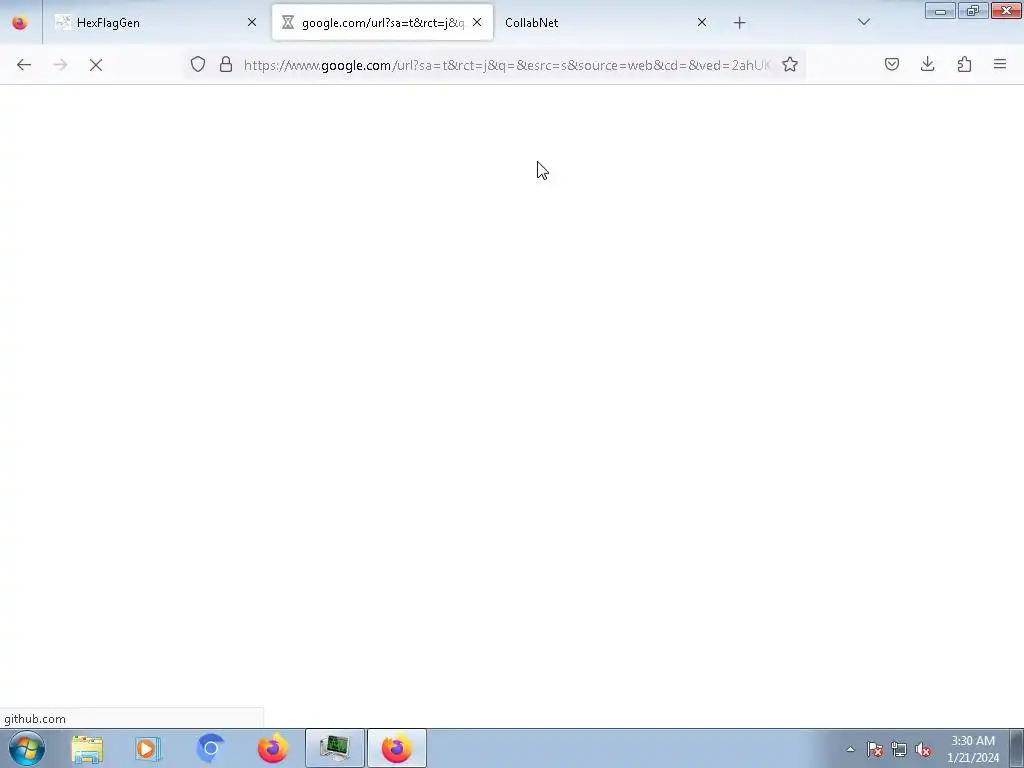Open Firefox View pinned icon
This screenshot has width=1024, height=768.
pos(20,23)
